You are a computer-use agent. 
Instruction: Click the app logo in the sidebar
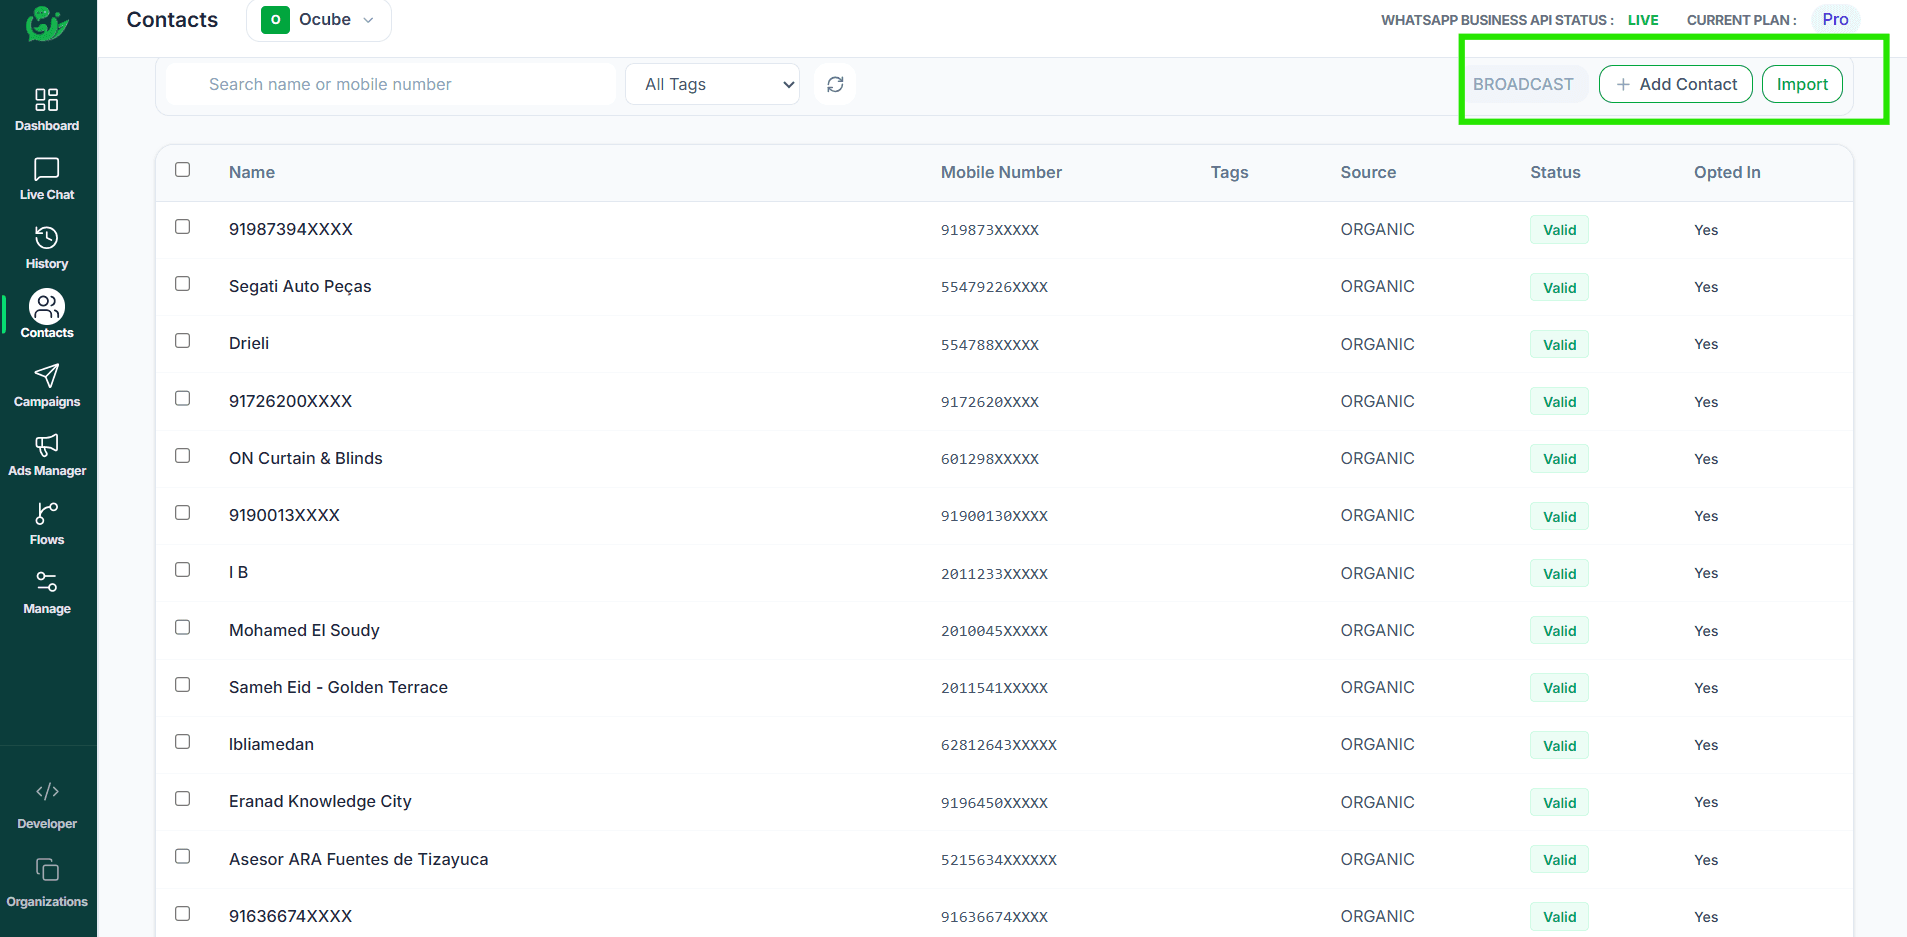click(47, 24)
